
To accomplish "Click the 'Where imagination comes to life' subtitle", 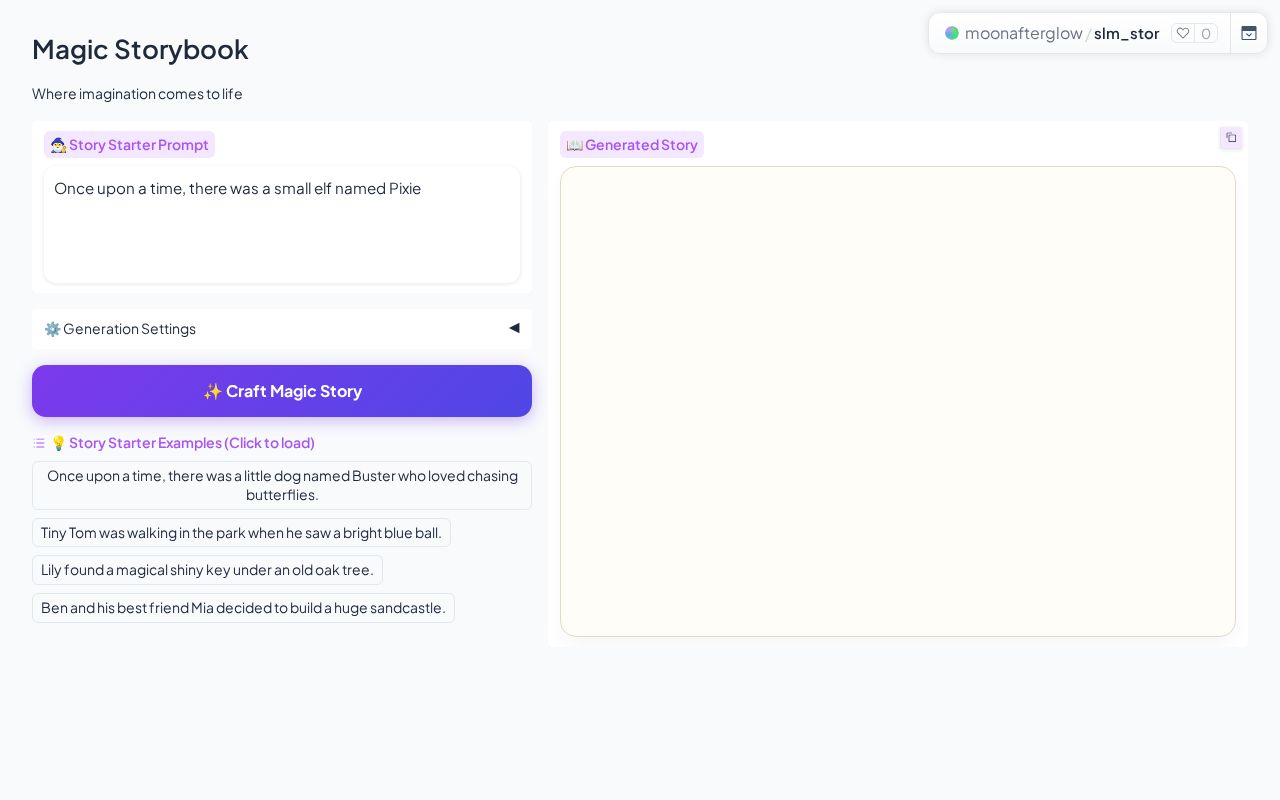I will pos(137,94).
